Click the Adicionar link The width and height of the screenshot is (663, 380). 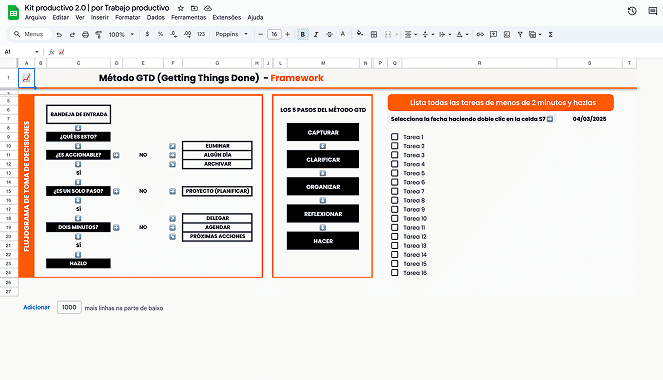(x=36, y=307)
